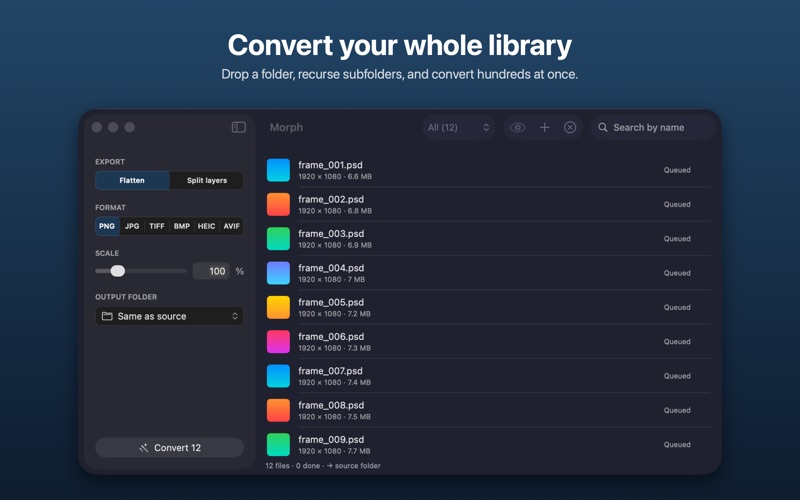Choose JPG output format
Viewport: 800px width, 500px height.
(132, 226)
